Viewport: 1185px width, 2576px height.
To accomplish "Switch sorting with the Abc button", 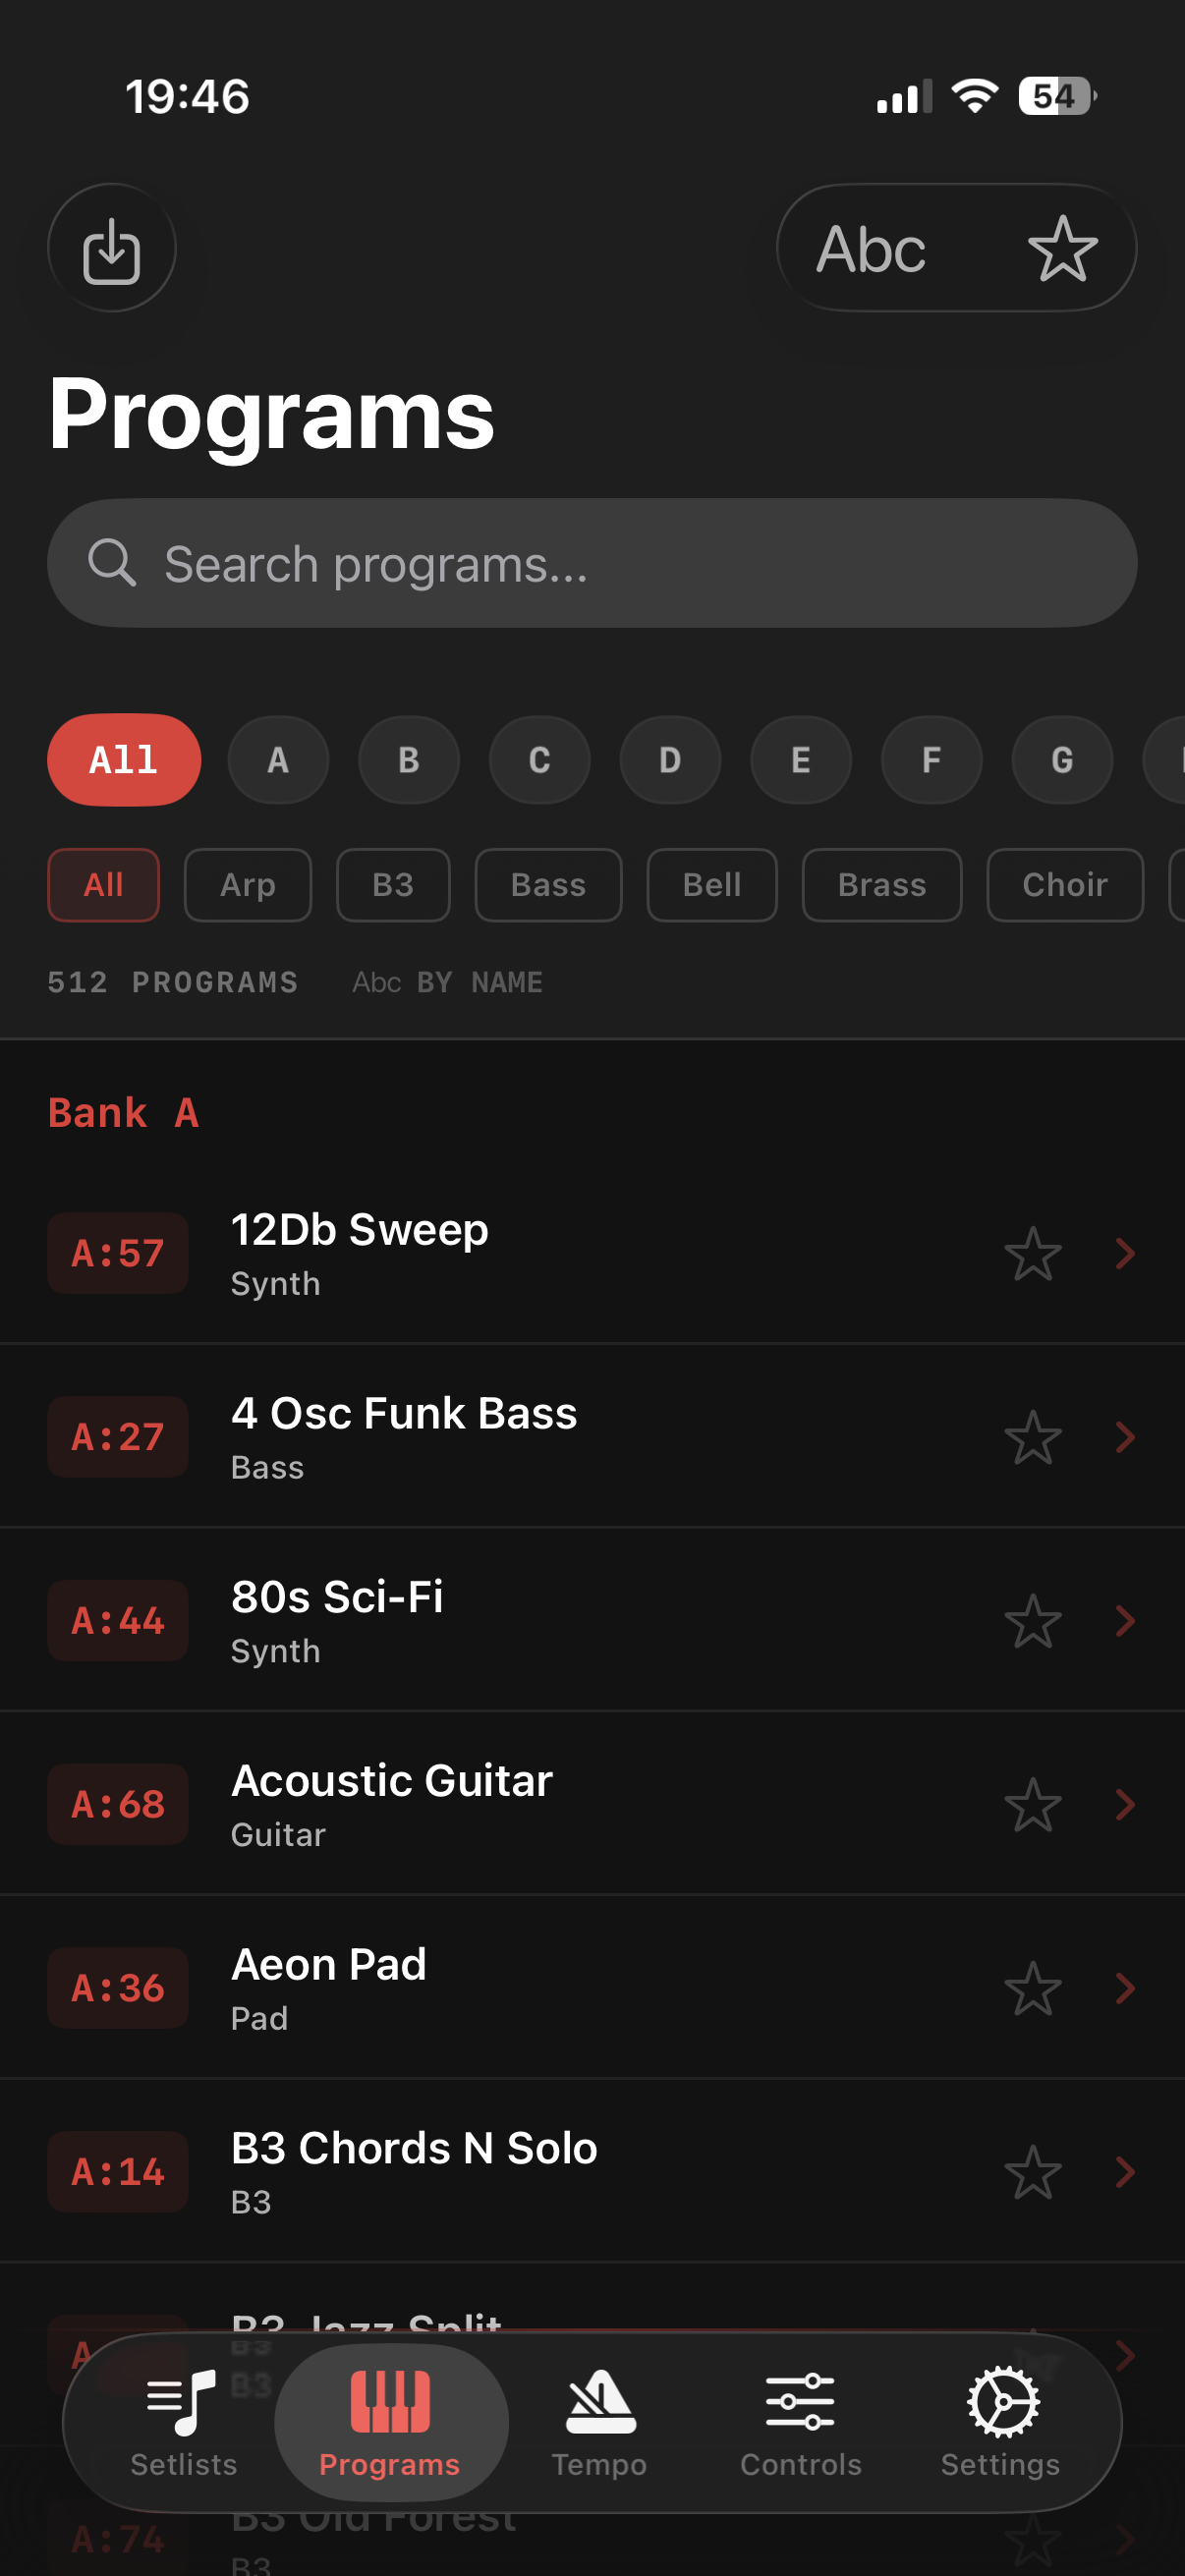I will click(871, 248).
